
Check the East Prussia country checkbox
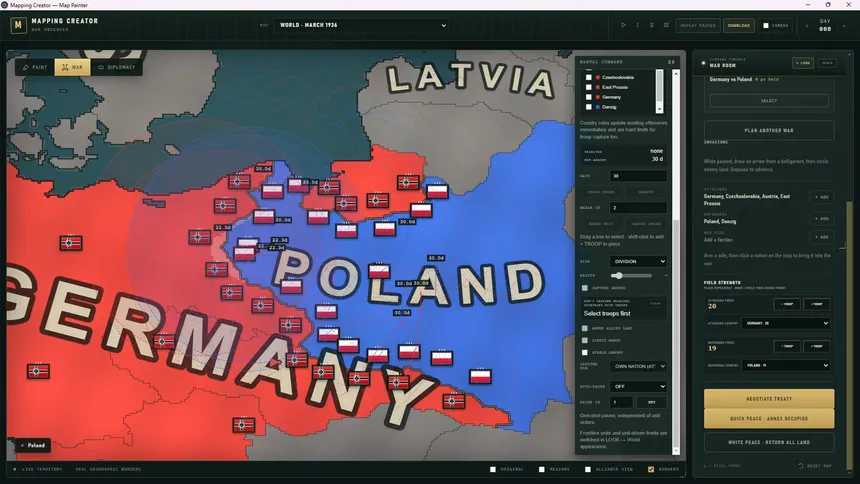click(589, 87)
